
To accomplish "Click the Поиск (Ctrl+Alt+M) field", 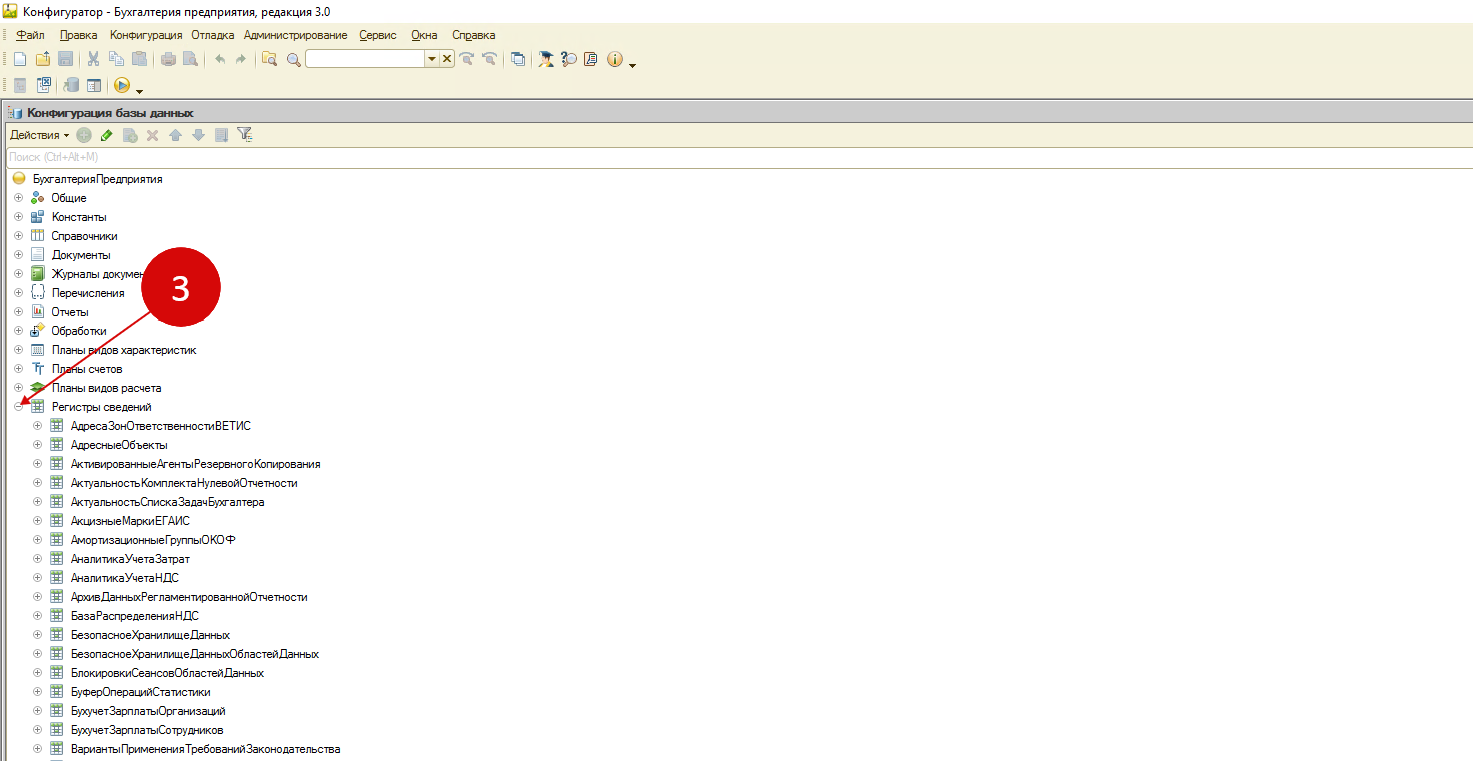I will point(739,157).
